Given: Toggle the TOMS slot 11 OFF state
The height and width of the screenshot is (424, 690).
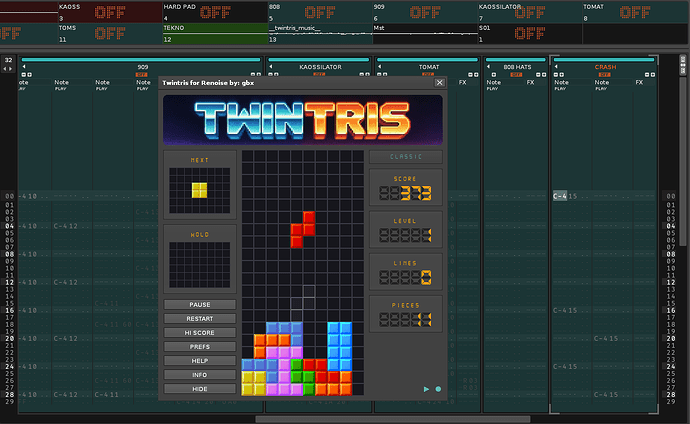Looking at the screenshot, I should click(110, 33).
